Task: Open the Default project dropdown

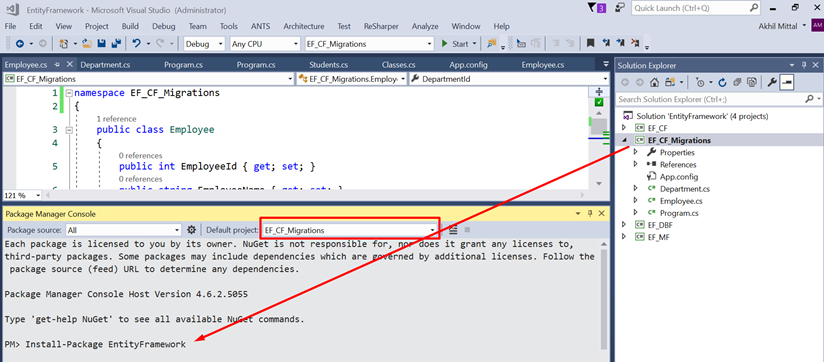Action: click(x=350, y=230)
